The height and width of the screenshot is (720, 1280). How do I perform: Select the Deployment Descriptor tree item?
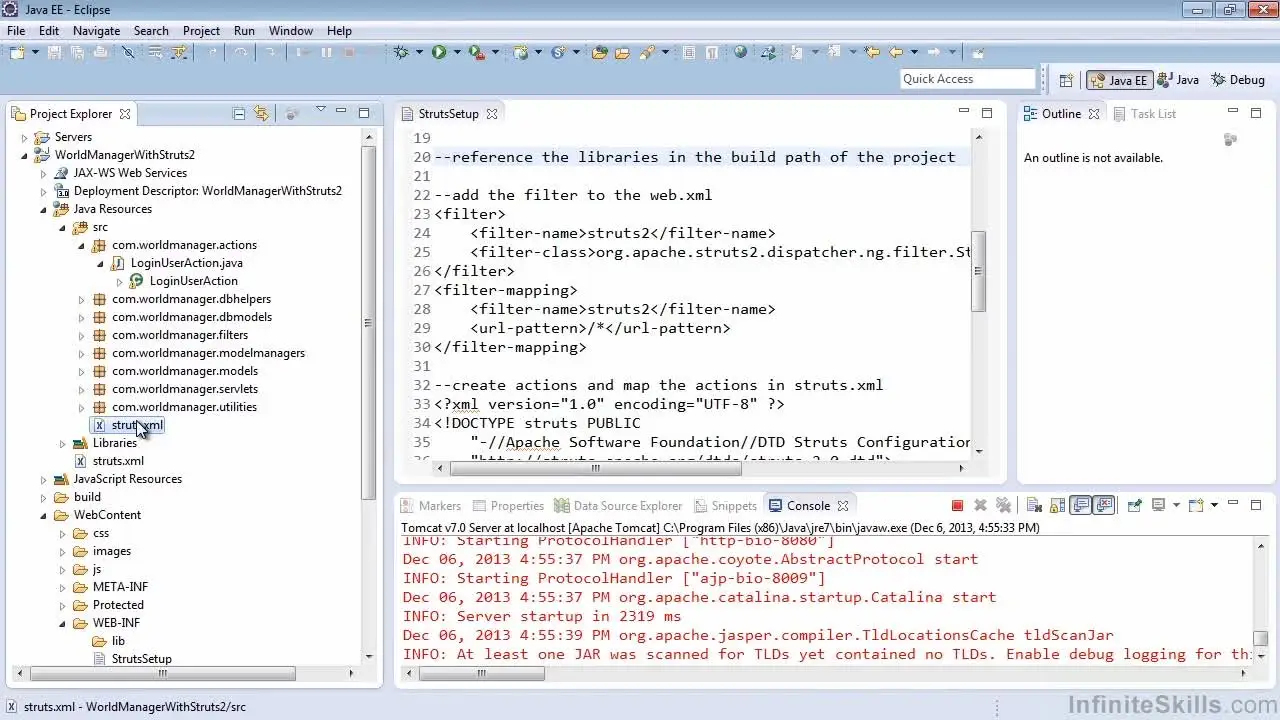click(207, 191)
